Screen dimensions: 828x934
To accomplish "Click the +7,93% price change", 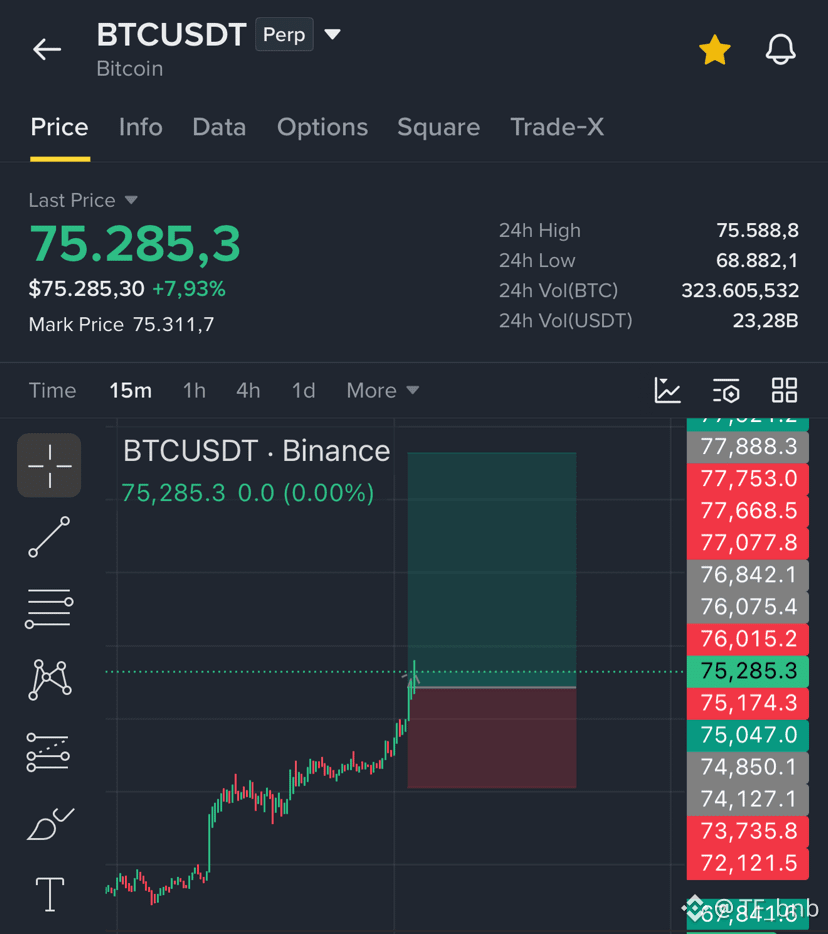I will 189,289.
